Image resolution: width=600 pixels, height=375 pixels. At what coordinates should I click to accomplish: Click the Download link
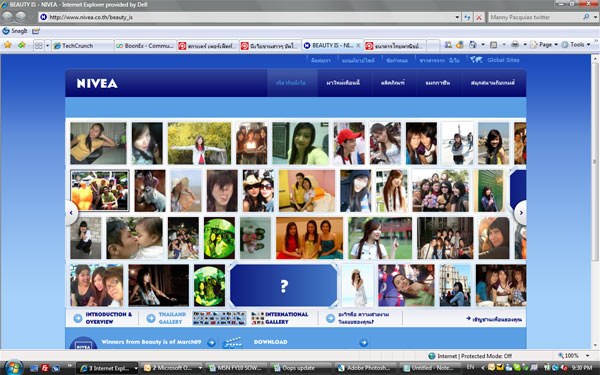[271, 342]
